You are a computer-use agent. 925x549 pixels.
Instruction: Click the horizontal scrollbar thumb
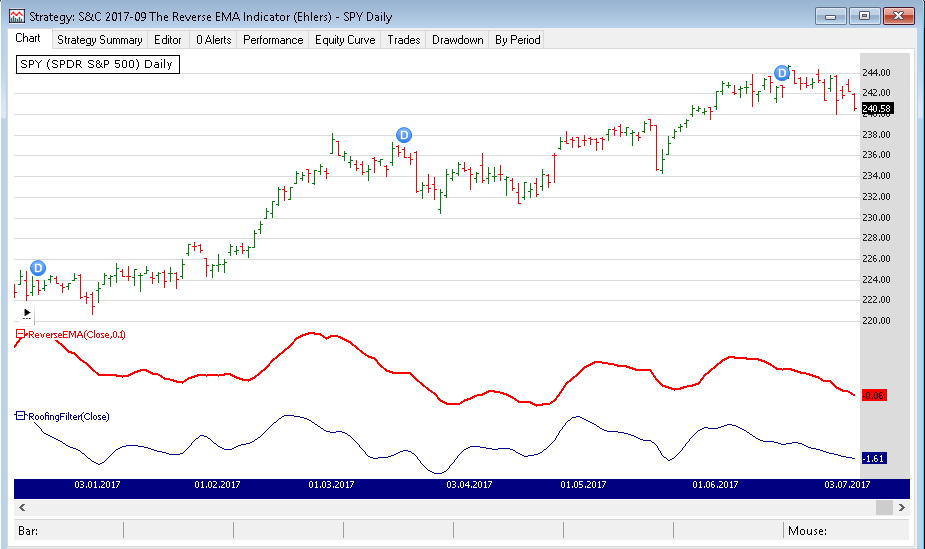[883, 507]
